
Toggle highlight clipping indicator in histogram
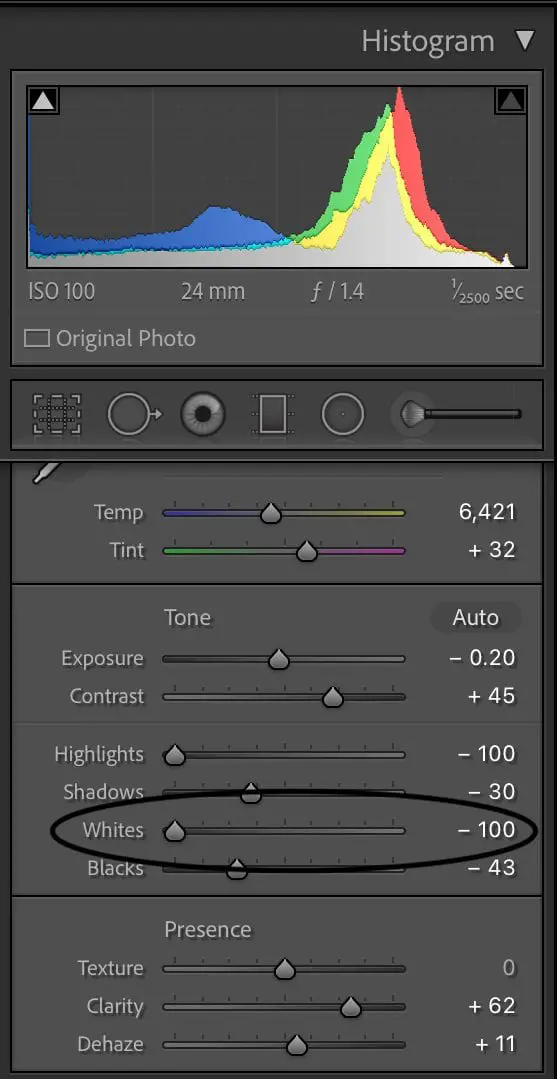[510, 101]
